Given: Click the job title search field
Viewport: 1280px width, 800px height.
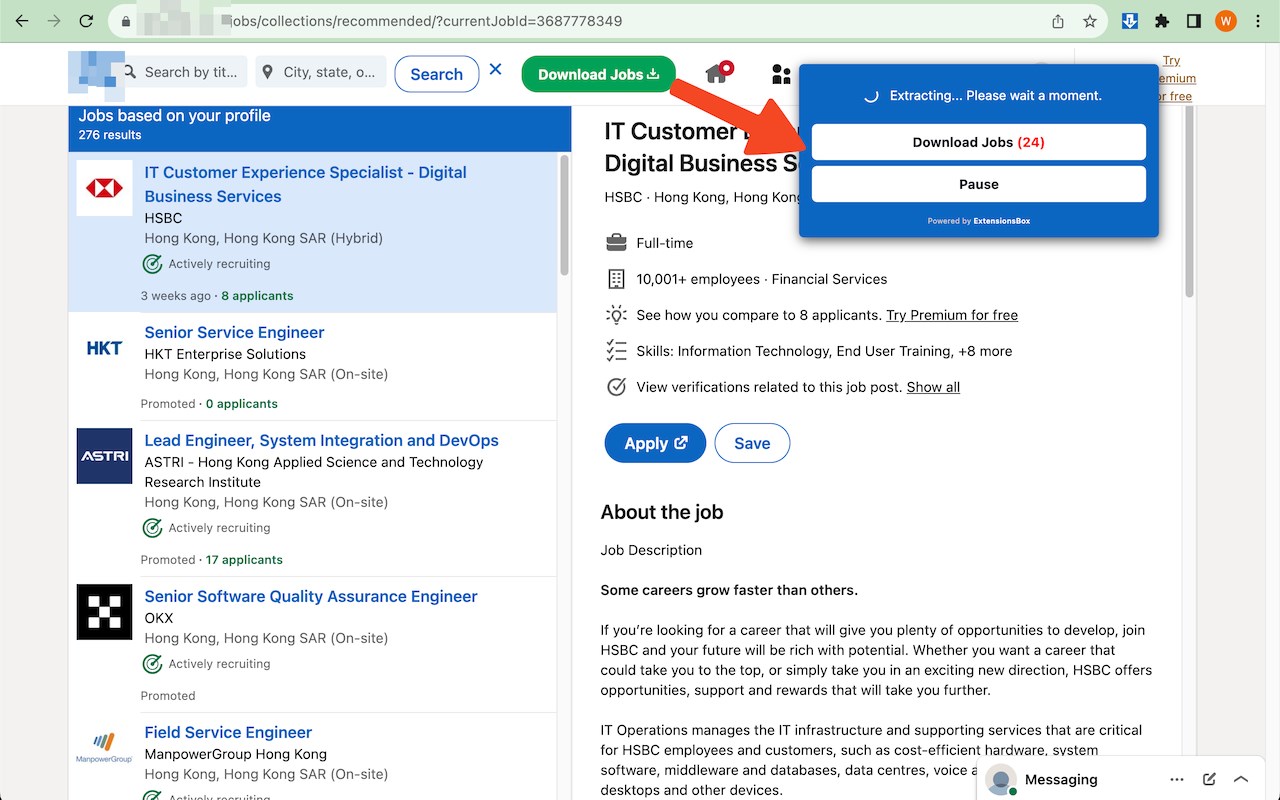Looking at the screenshot, I should coord(190,72).
